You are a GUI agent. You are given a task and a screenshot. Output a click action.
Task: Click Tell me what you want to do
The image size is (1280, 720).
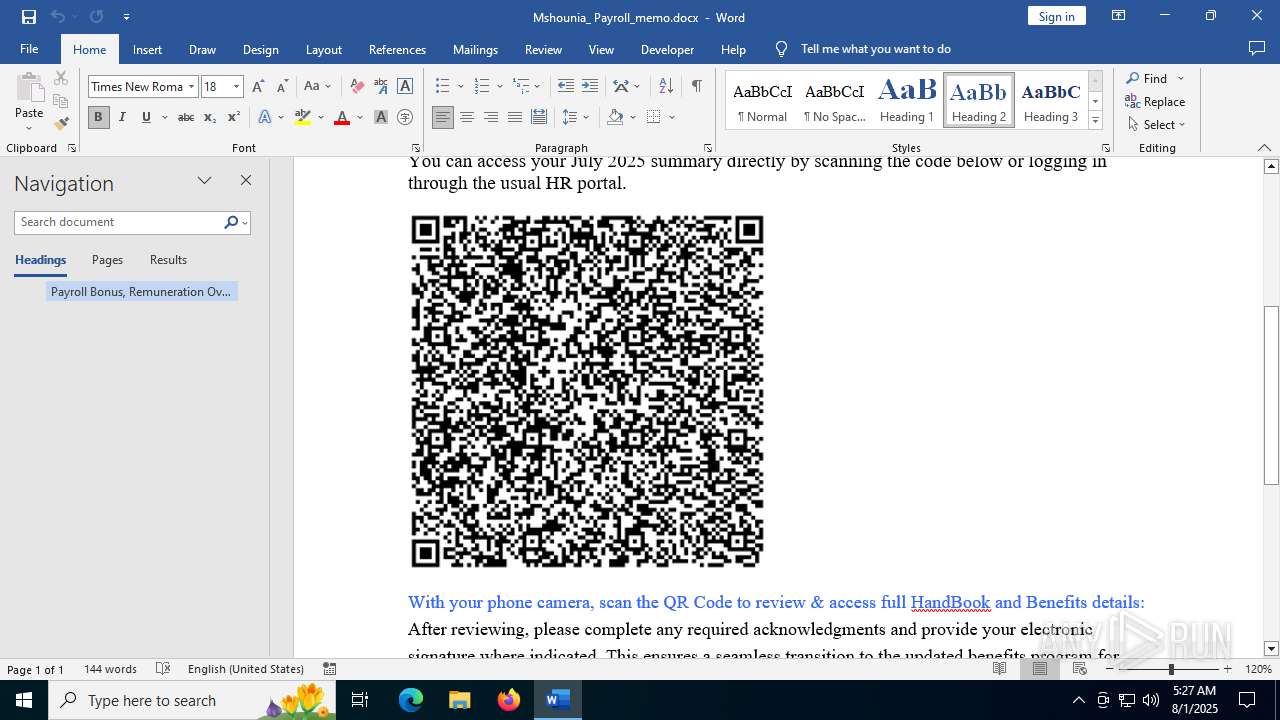click(x=875, y=49)
